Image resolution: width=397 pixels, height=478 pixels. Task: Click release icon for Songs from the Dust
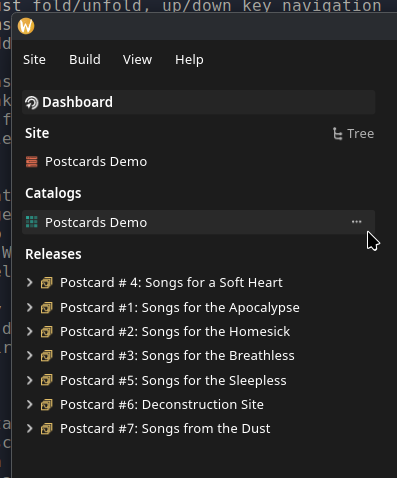(47, 428)
